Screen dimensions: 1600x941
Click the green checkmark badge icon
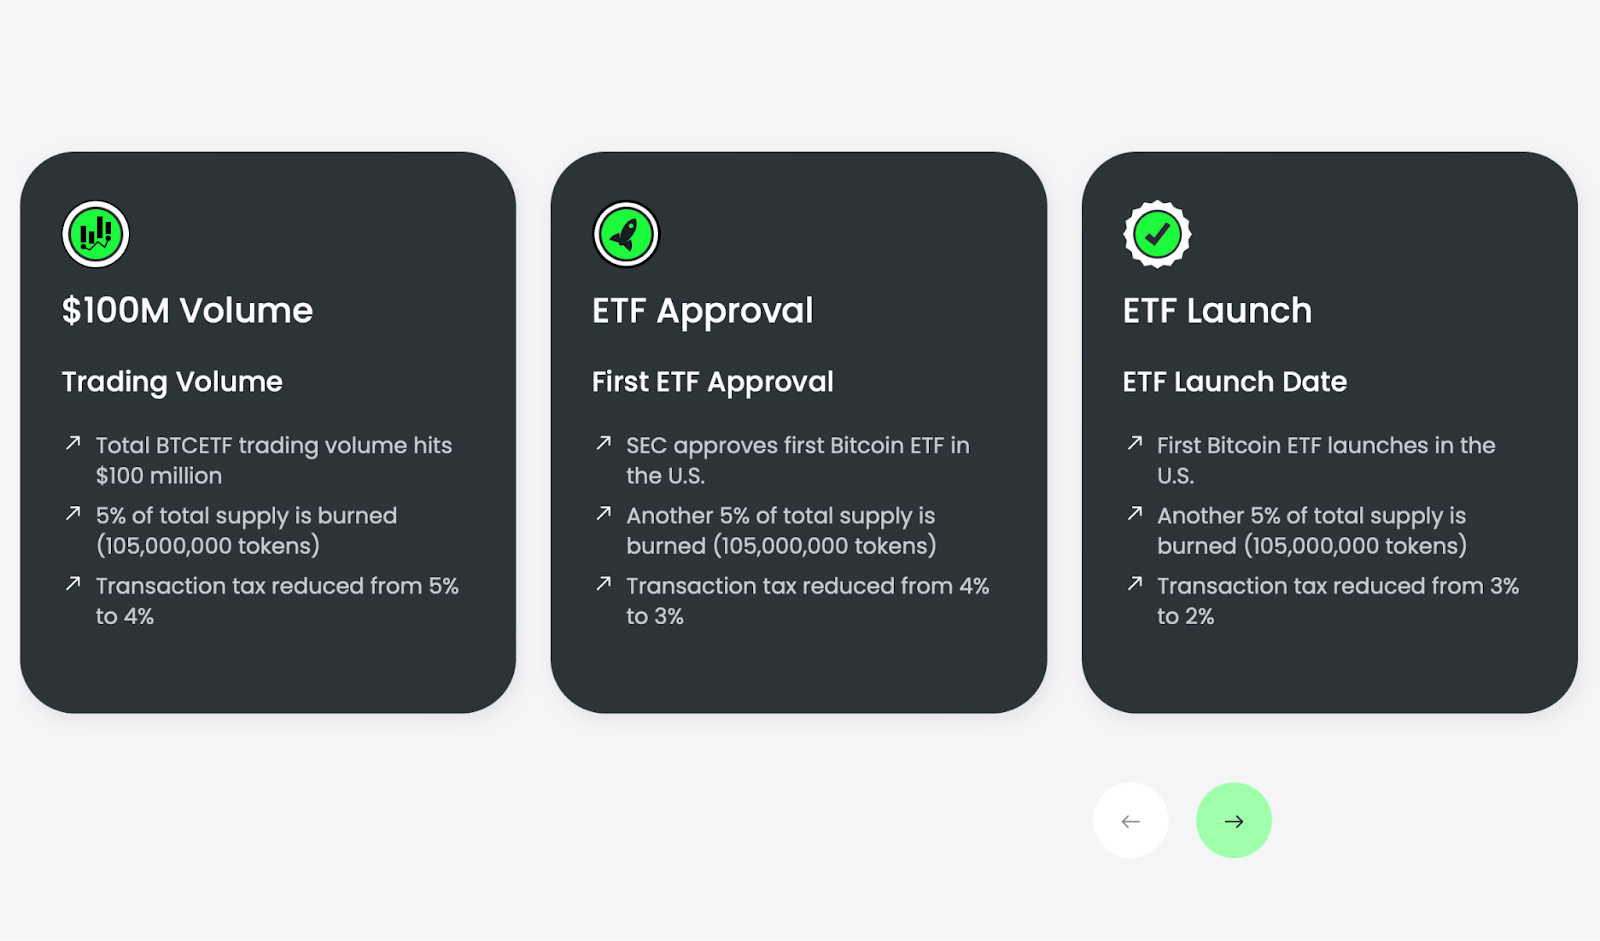coord(1157,235)
